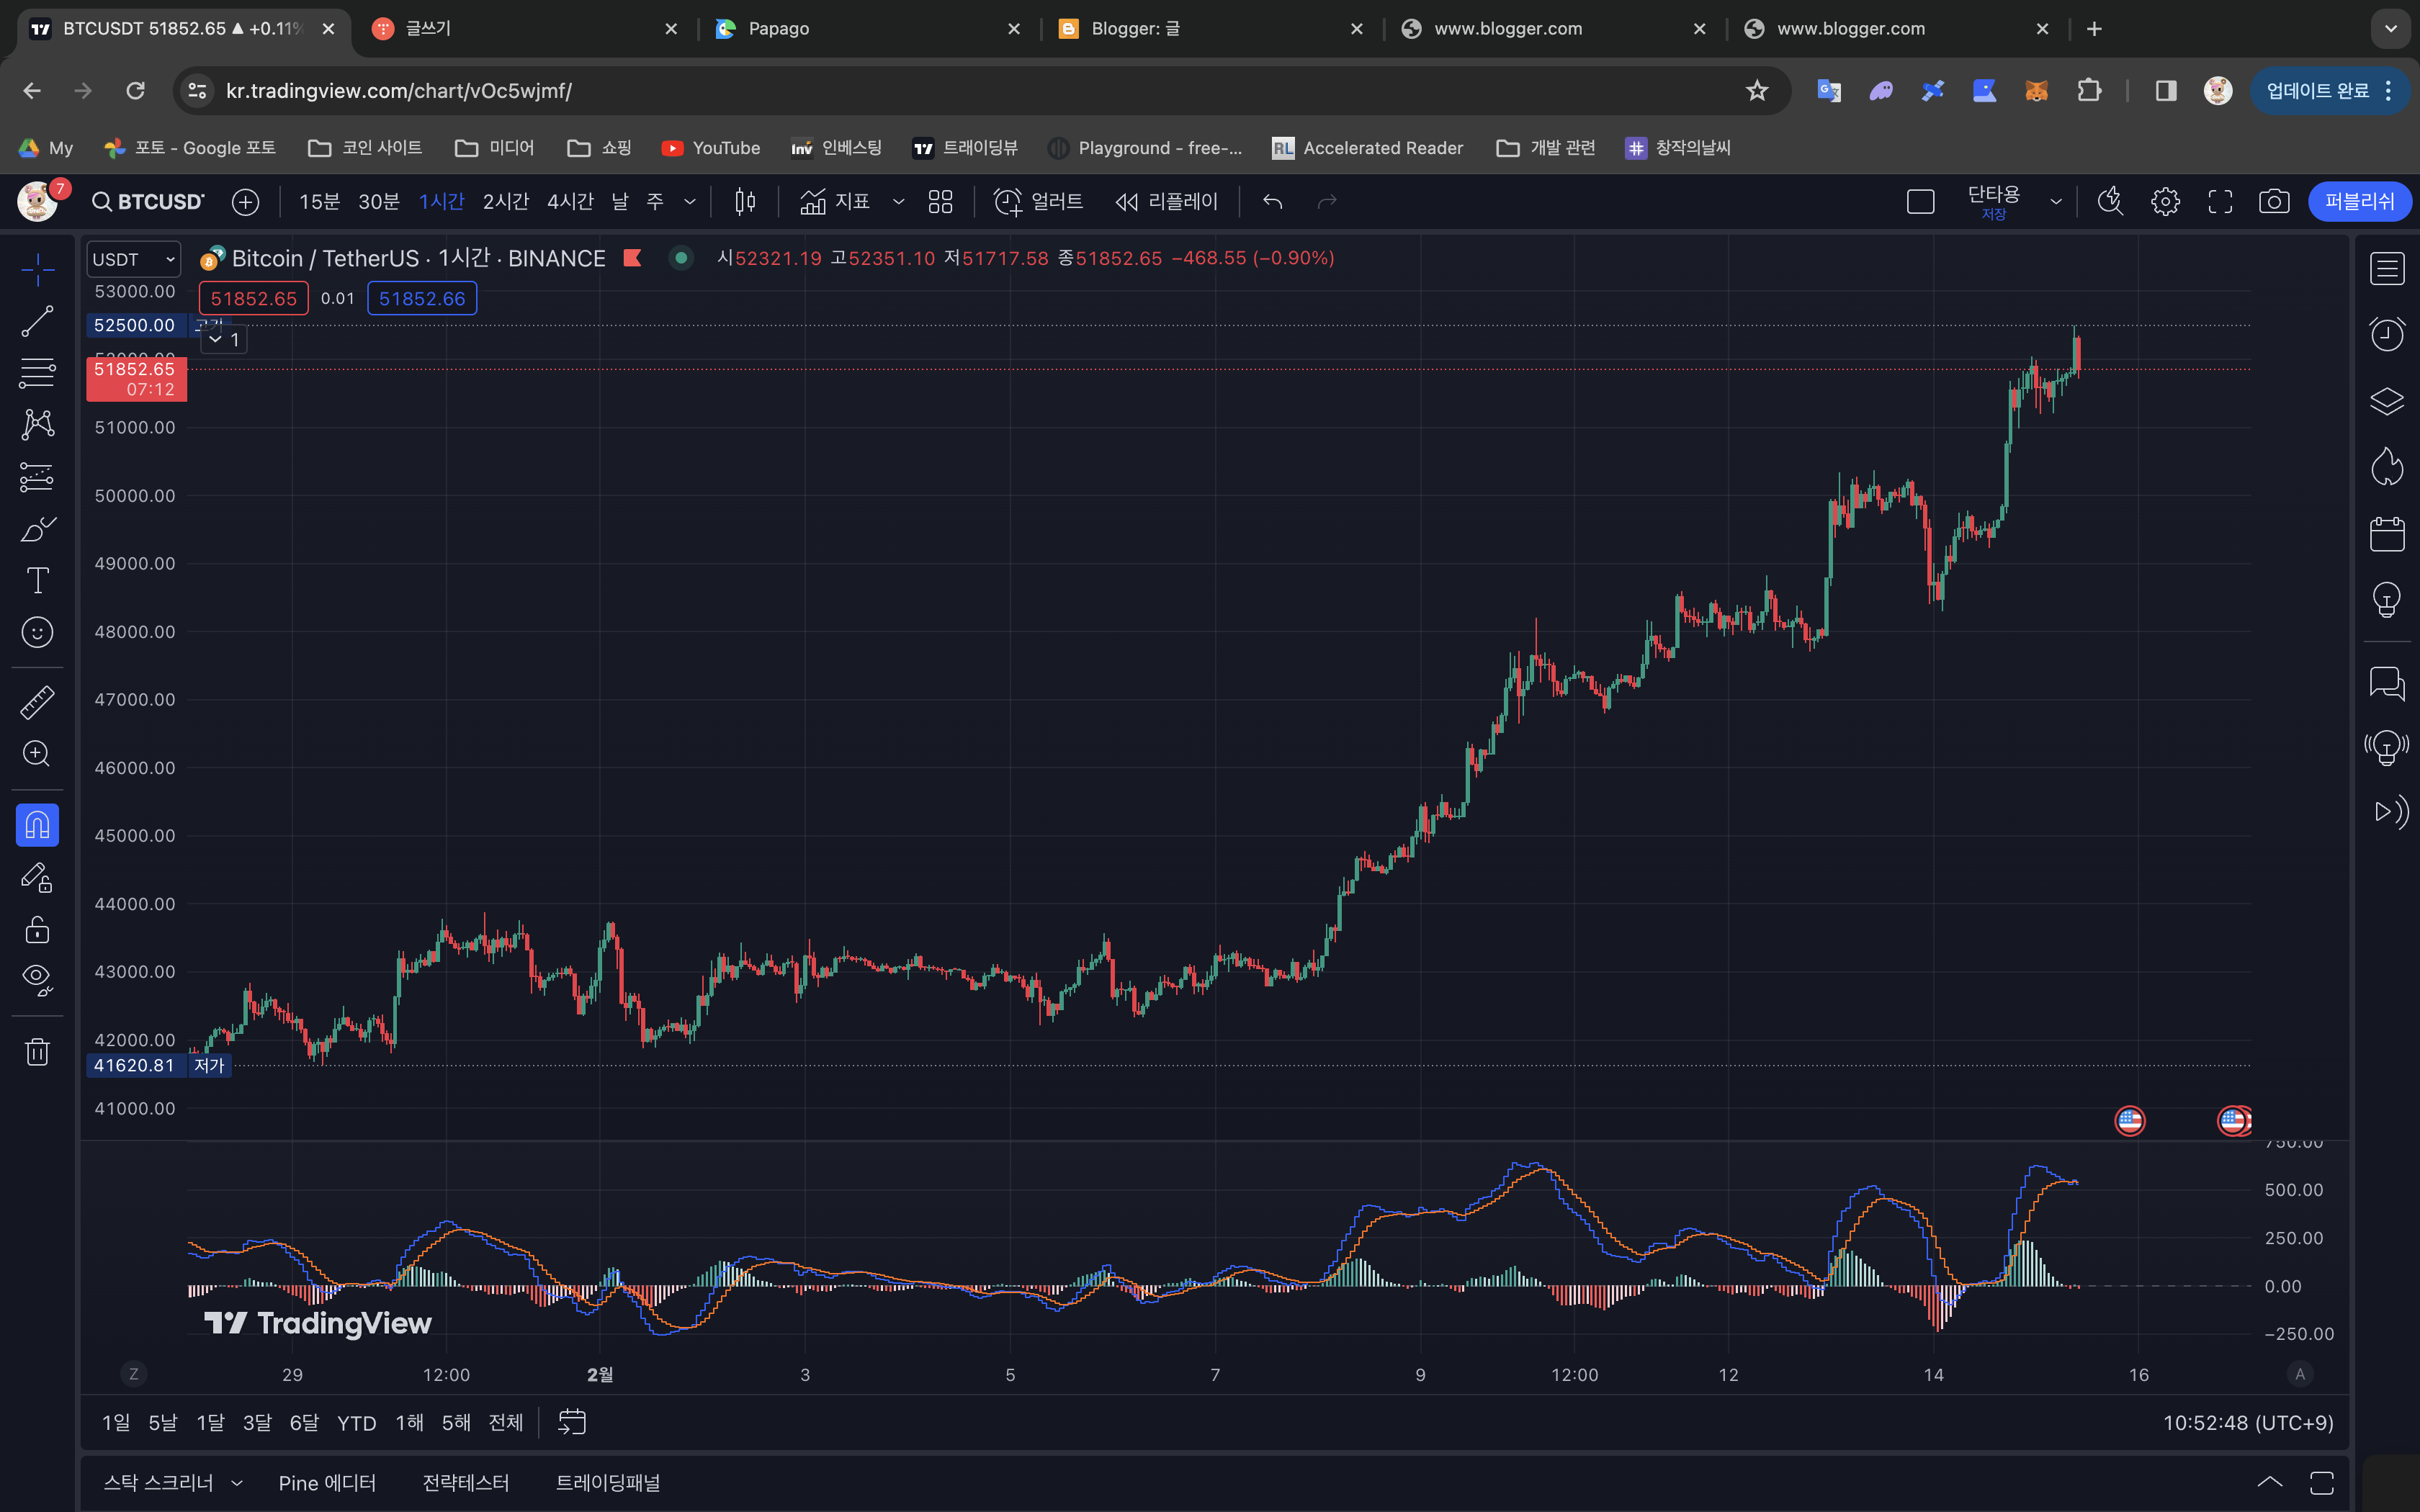Toggle lock all drawings
Viewport: 2420px width, 1512px height.
37,930
